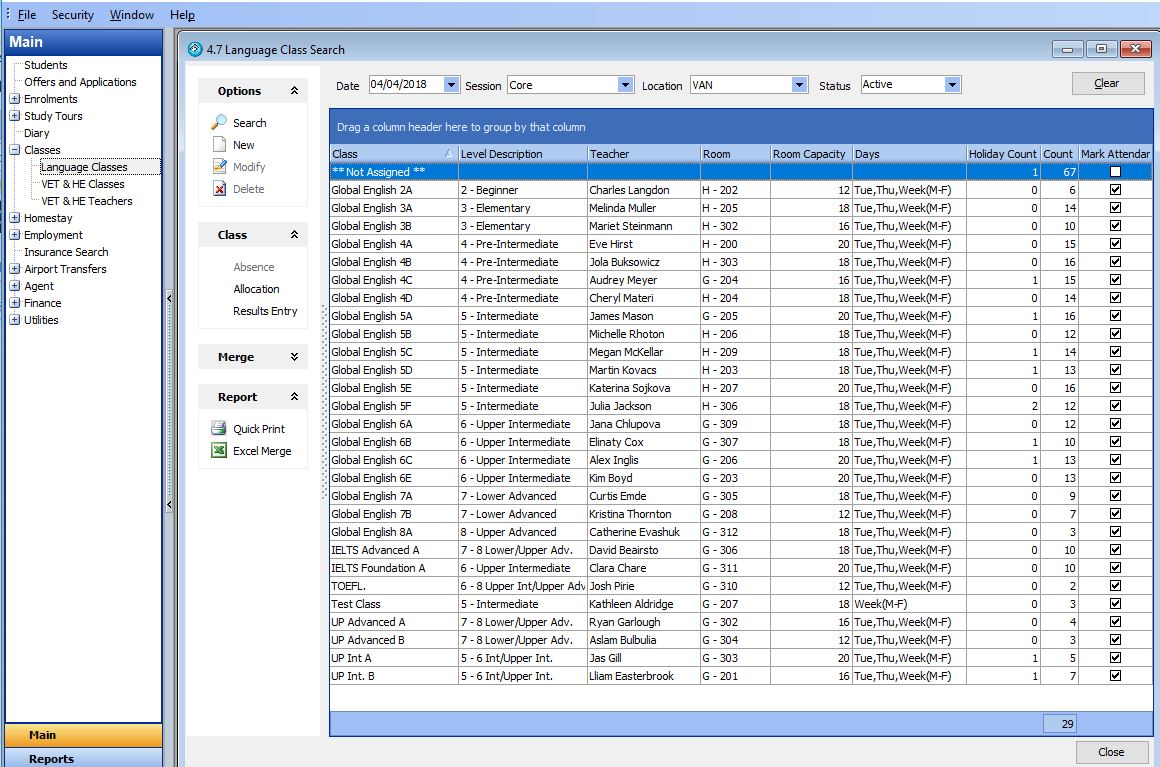1160x767 pixels.
Task: Uncheck Mark Attendance for Global English 2A
Action: 1115,190
